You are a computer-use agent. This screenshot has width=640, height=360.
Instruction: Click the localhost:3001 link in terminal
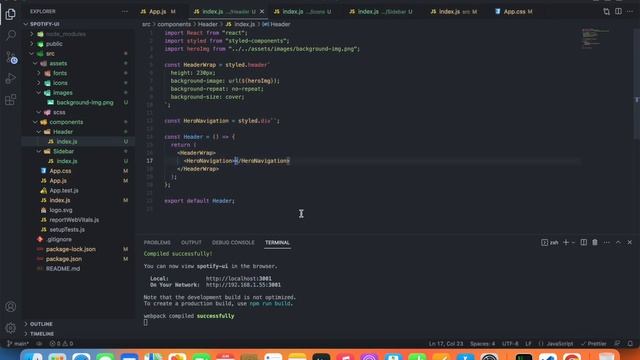tap(238, 278)
